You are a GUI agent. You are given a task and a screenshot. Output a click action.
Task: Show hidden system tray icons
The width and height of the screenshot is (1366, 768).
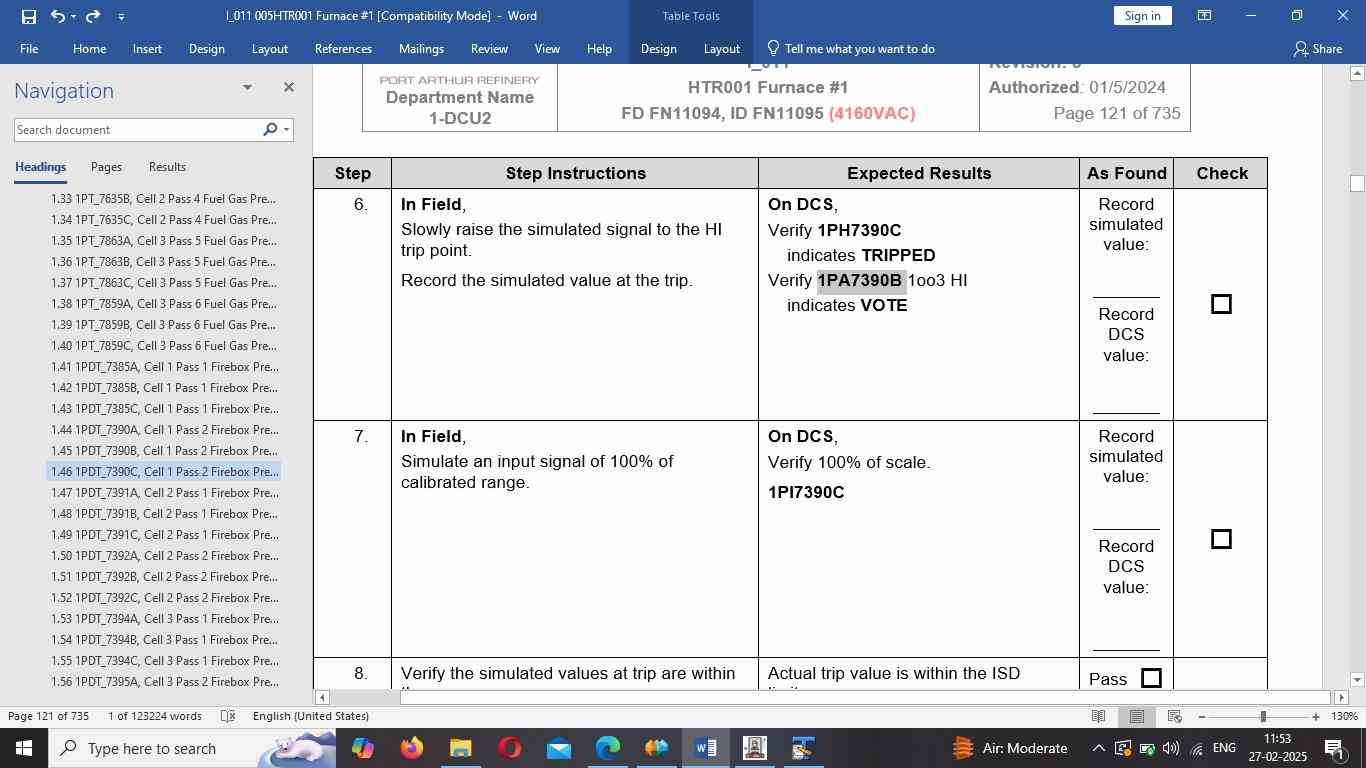click(x=1098, y=748)
